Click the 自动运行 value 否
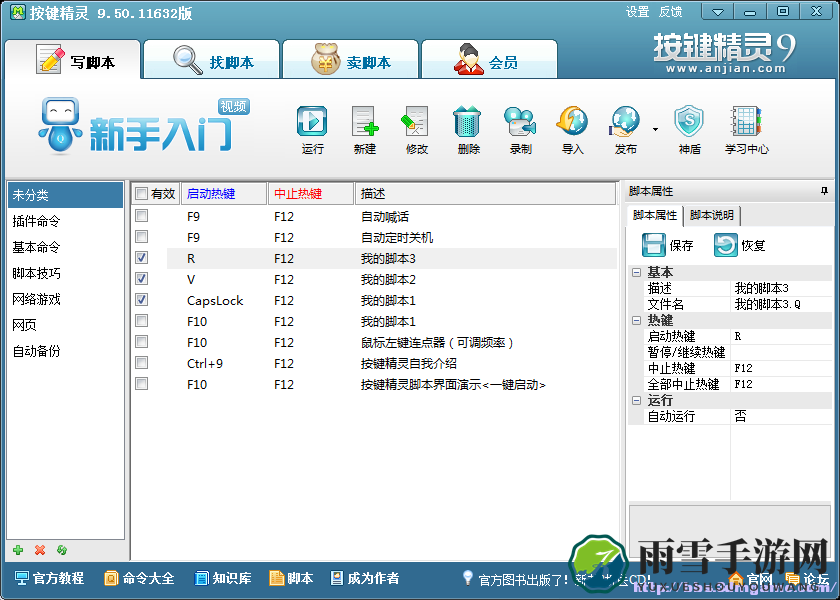Viewport: 840px width, 600px height. 781,416
